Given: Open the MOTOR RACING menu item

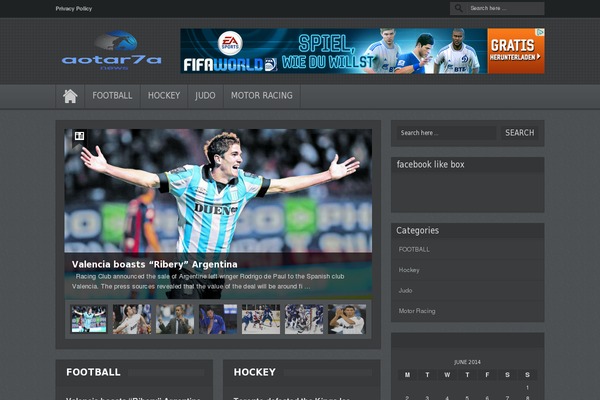Looking at the screenshot, I should [x=262, y=96].
